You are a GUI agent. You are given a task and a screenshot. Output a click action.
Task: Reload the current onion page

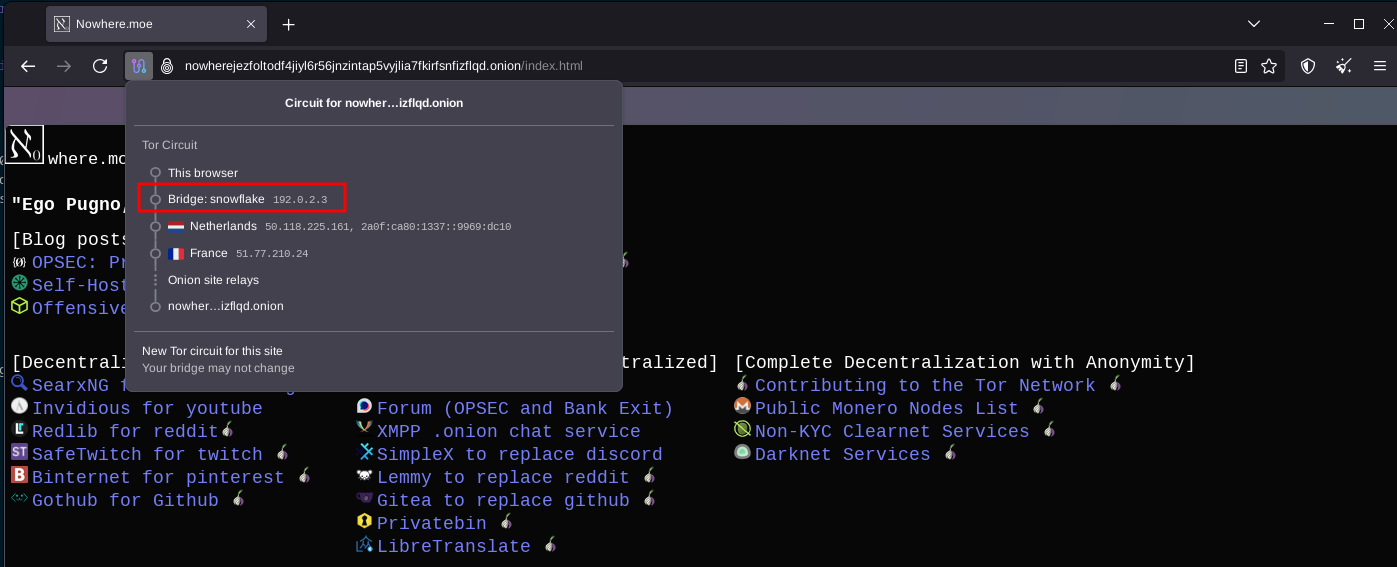tap(100, 66)
